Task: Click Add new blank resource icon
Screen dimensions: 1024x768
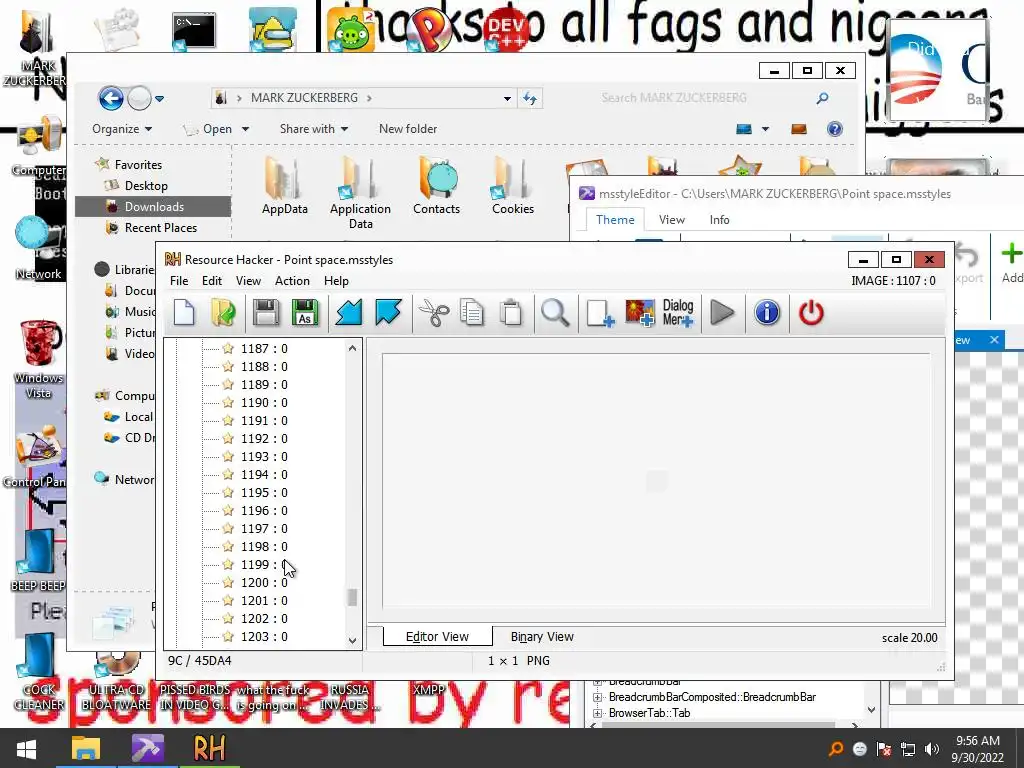Action: (600, 313)
